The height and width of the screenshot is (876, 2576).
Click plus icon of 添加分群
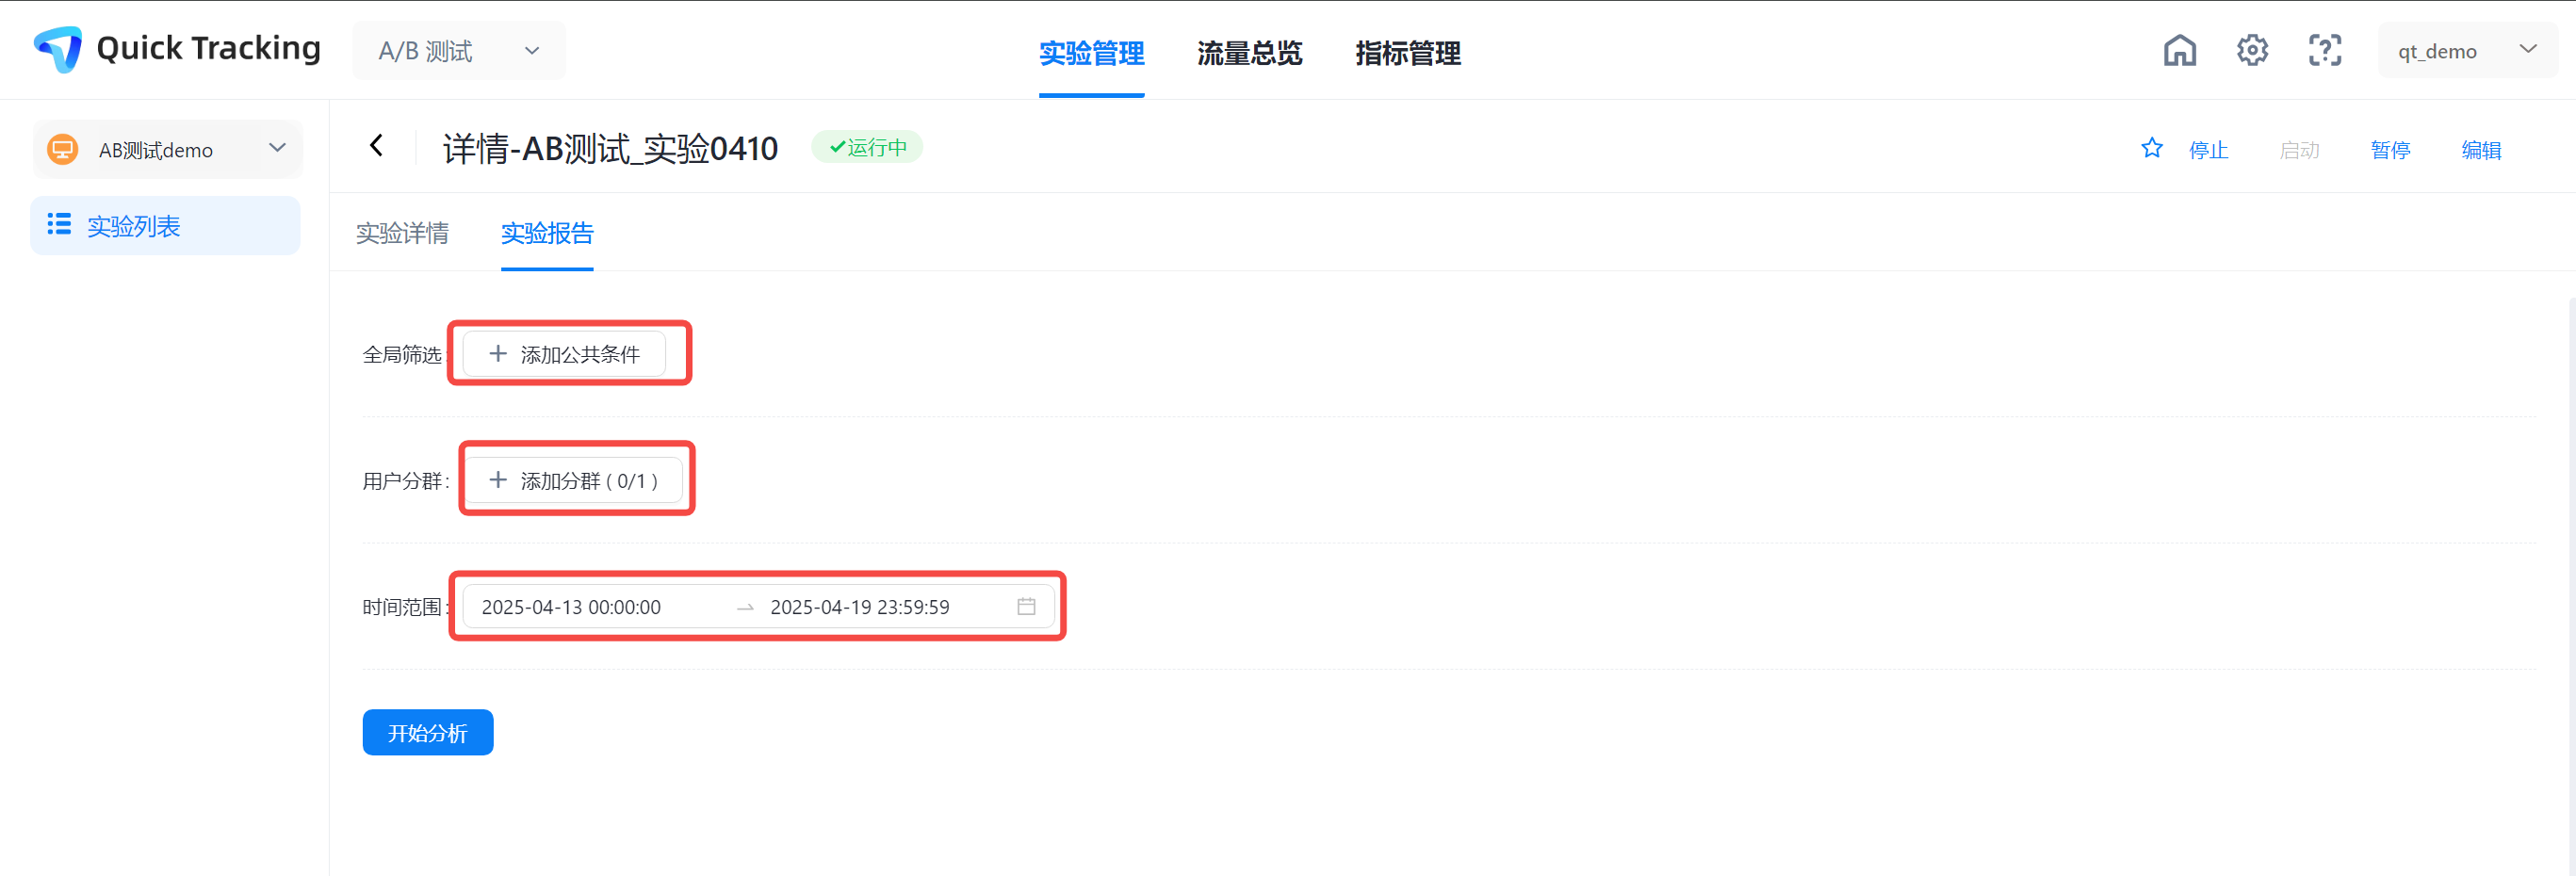point(497,480)
